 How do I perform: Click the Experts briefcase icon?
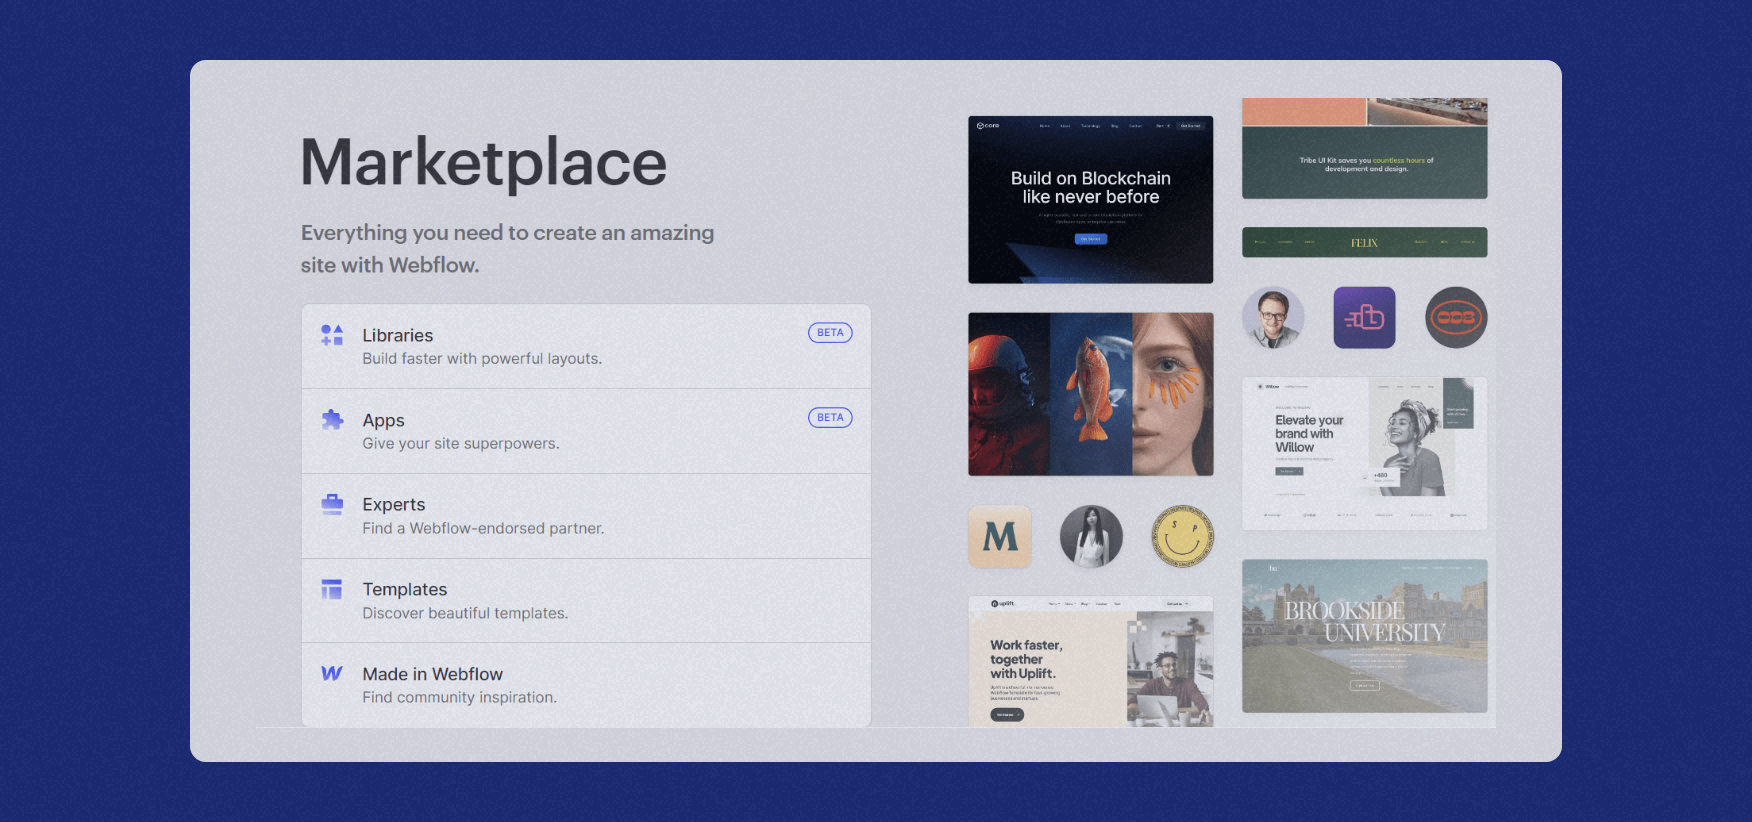click(x=332, y=504)
